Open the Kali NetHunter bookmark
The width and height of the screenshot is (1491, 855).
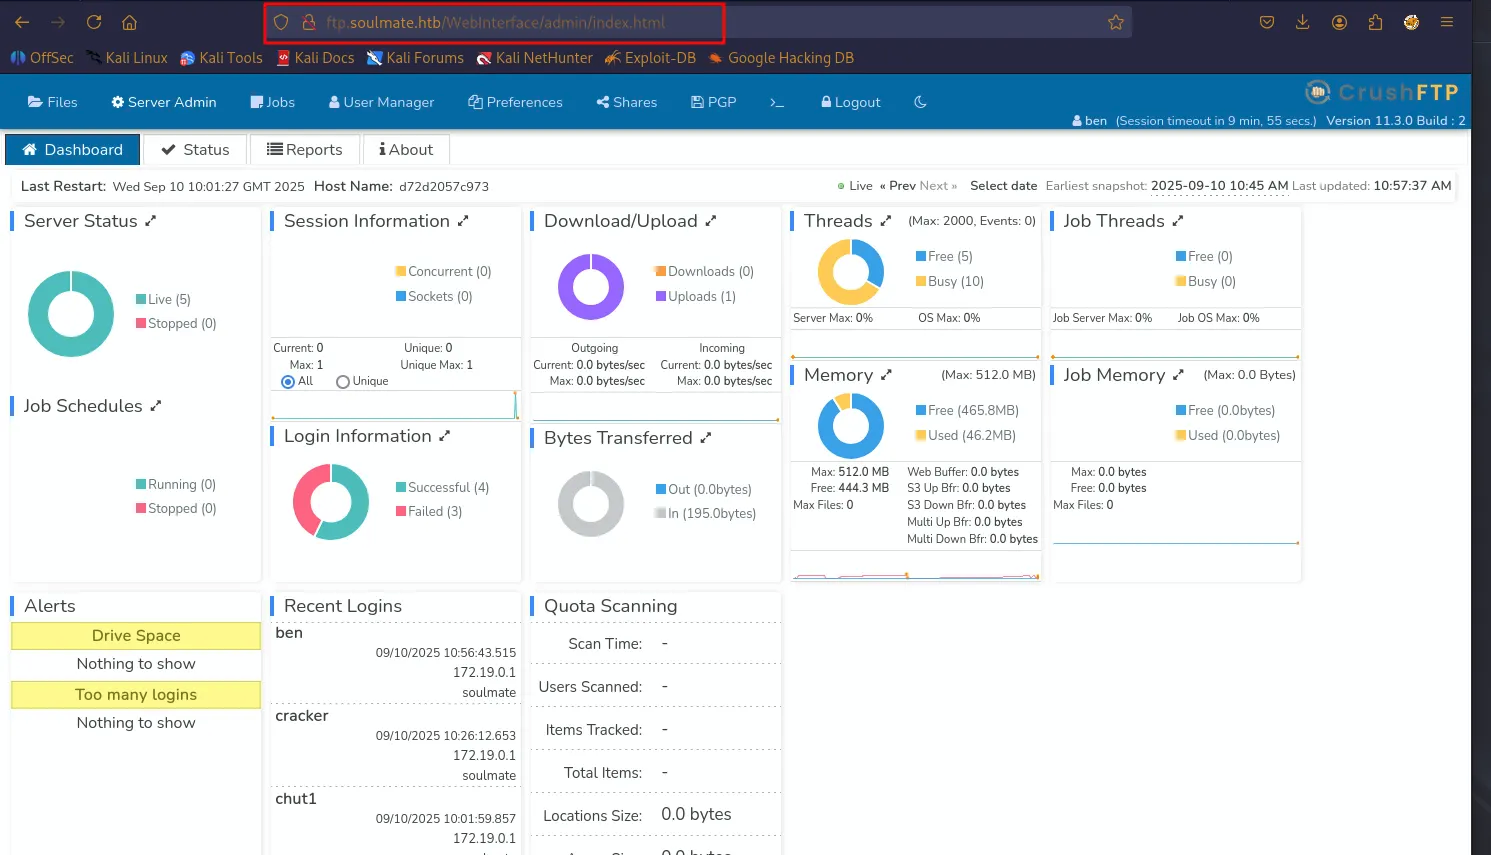tap(535, 58)
